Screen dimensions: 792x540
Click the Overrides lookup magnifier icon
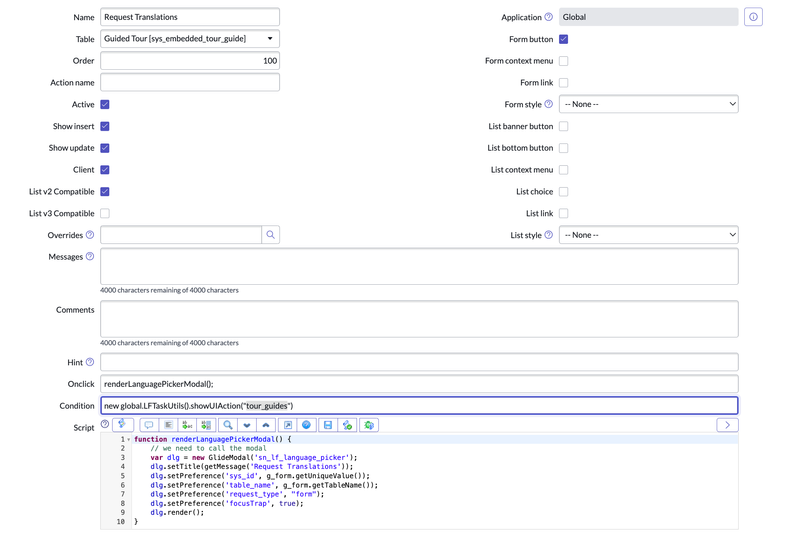click(271, 235)
